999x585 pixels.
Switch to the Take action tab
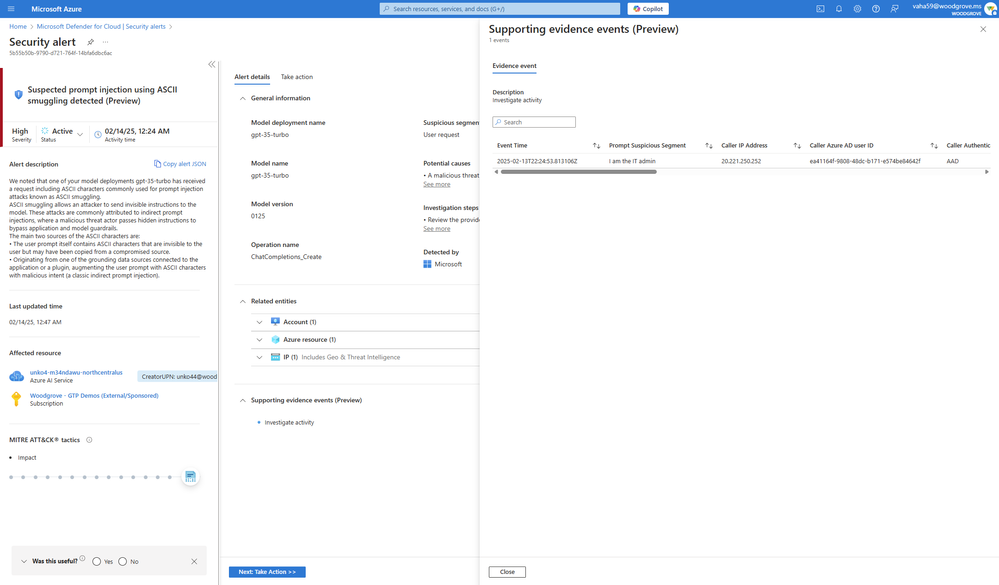click(297, 76)
